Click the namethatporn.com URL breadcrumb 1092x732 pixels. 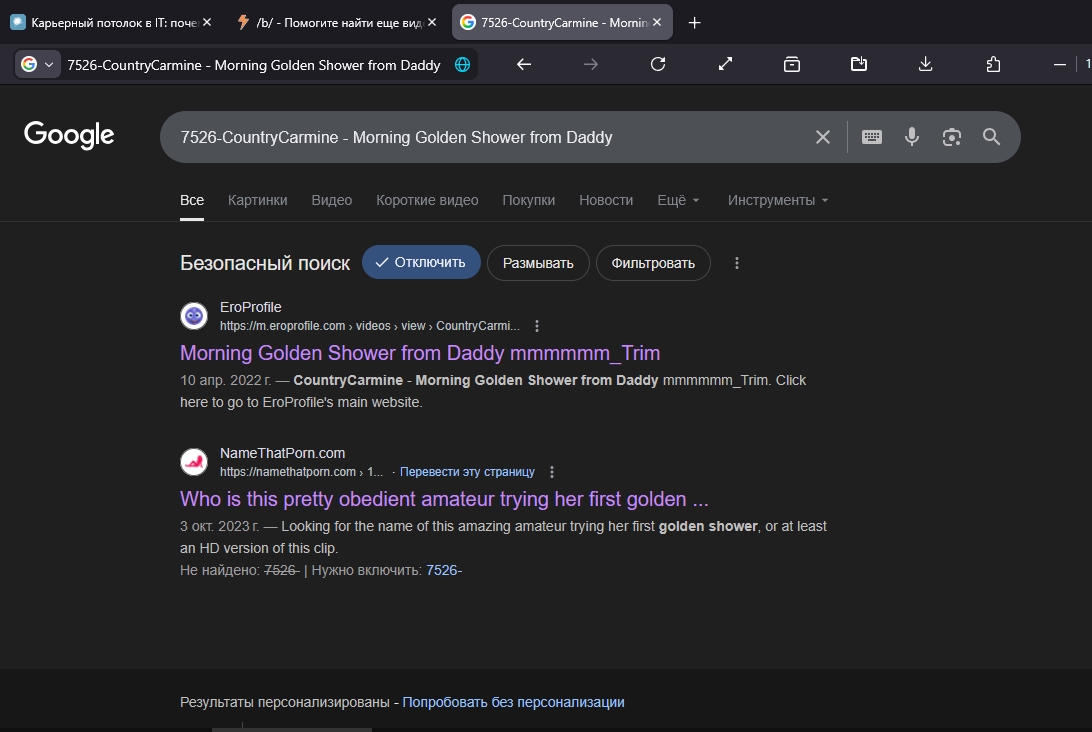(302, 472)
